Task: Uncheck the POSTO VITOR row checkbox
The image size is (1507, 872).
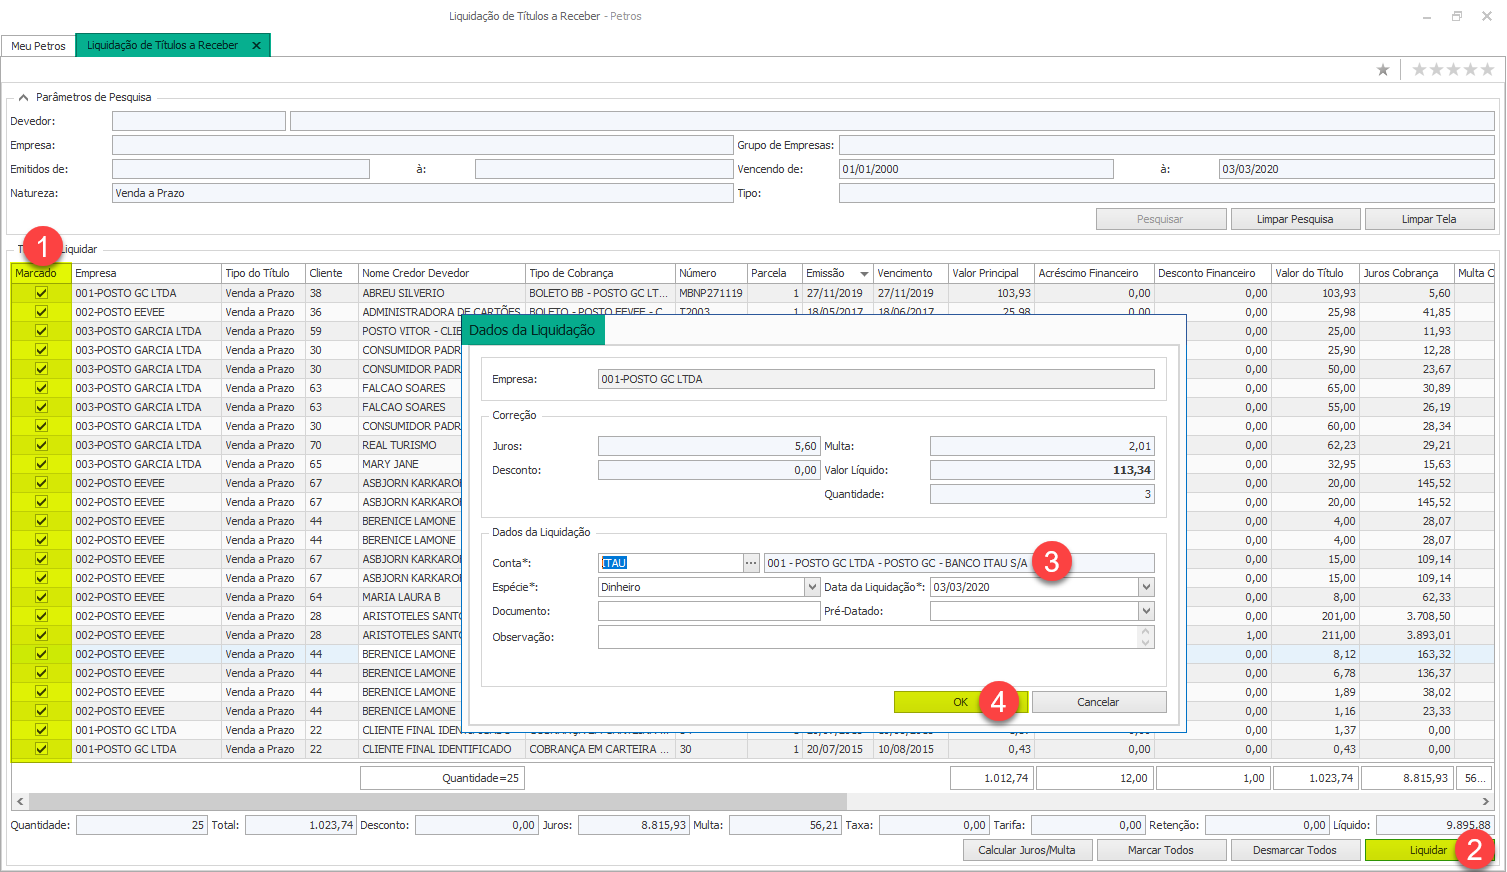Action: click(x=41, y=331)
